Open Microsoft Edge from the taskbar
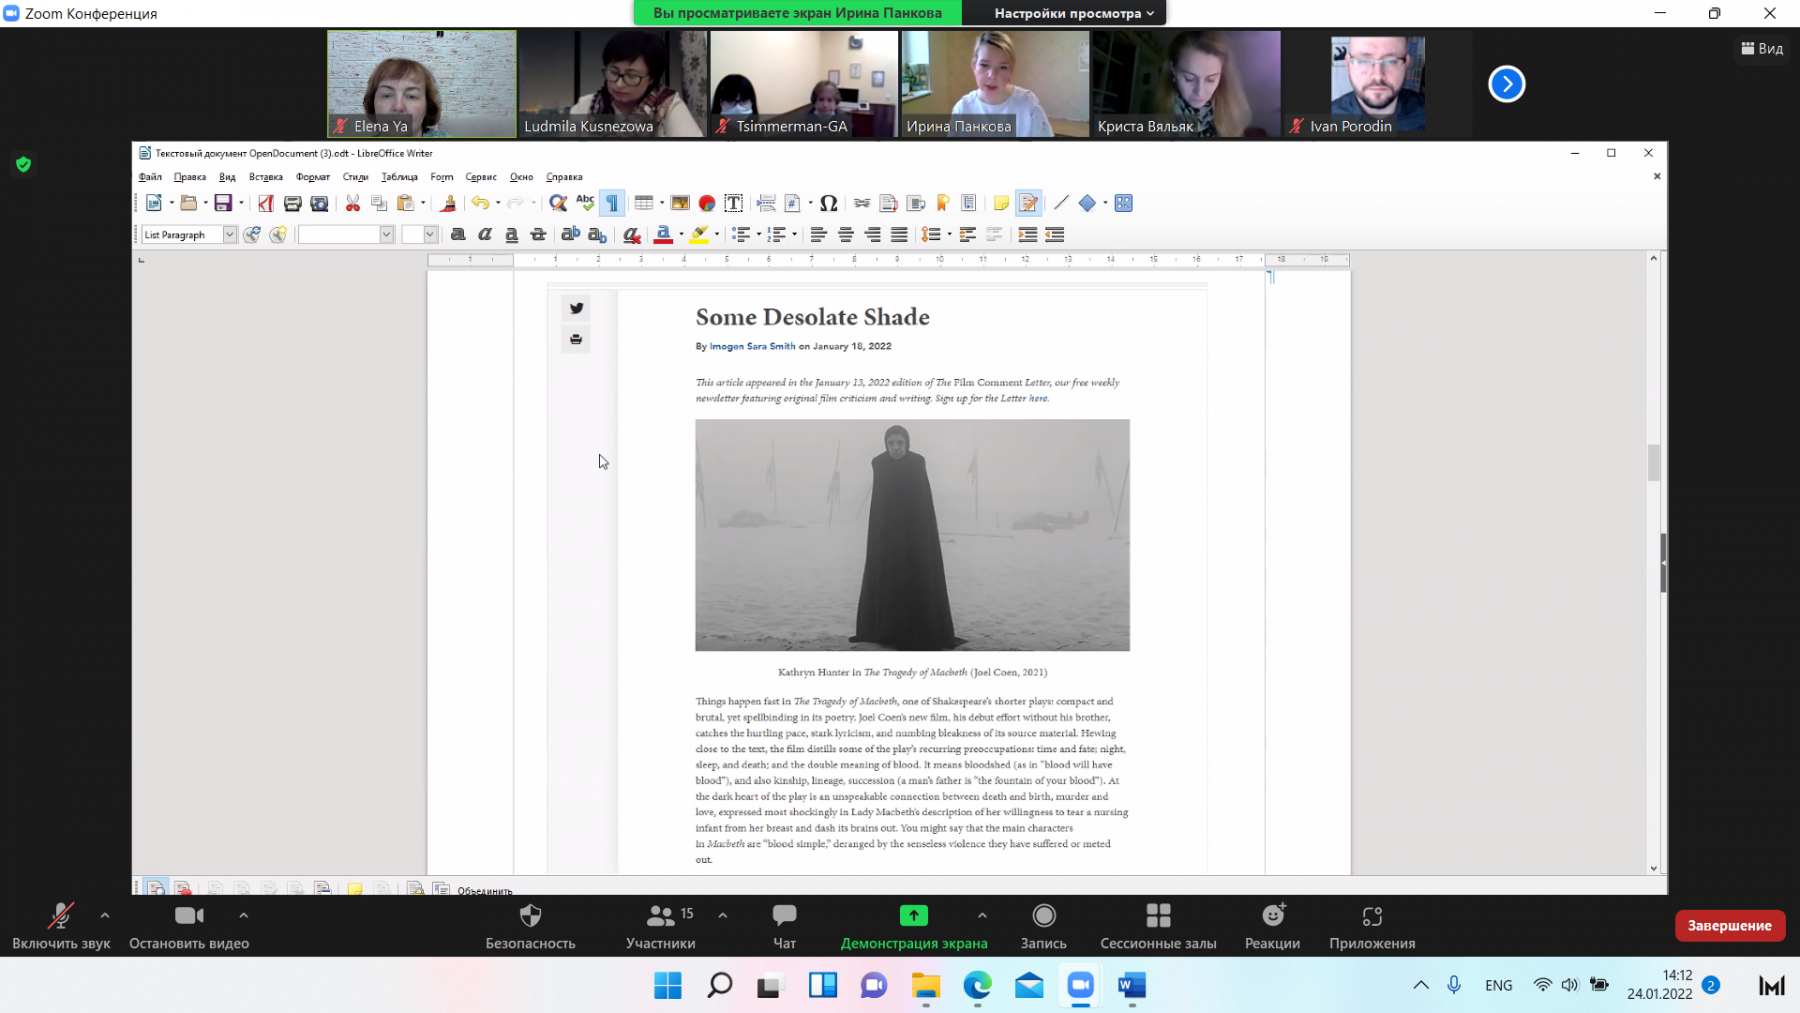The height and width of the screenshot is (1013, 1800). [977, 986]
